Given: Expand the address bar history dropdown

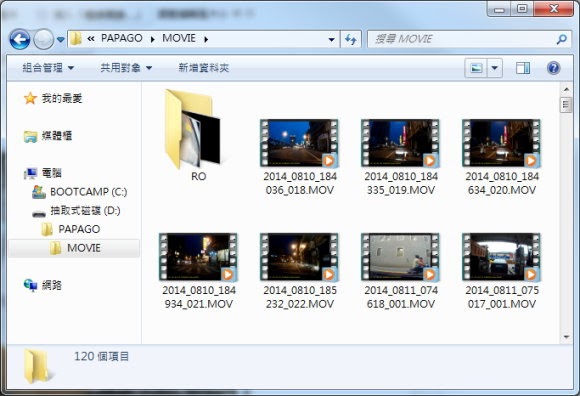Looking at the screenshot, I should coord(331,39).
